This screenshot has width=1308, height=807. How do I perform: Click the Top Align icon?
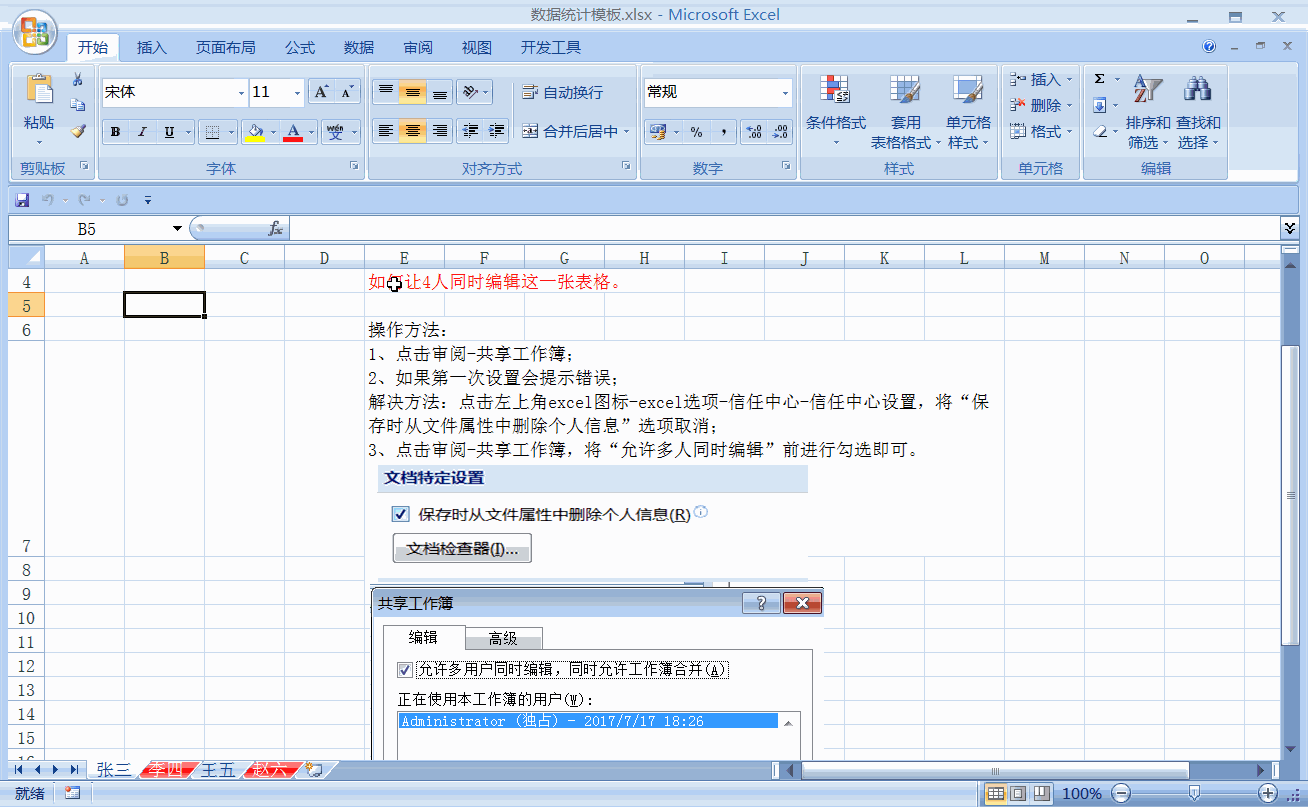click(385, 92)
